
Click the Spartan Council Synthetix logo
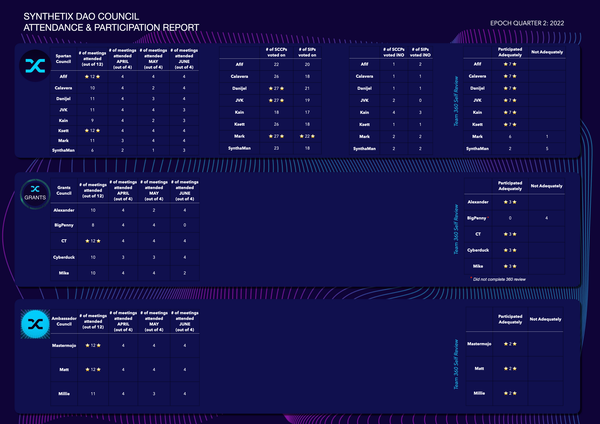click(35, 66)
